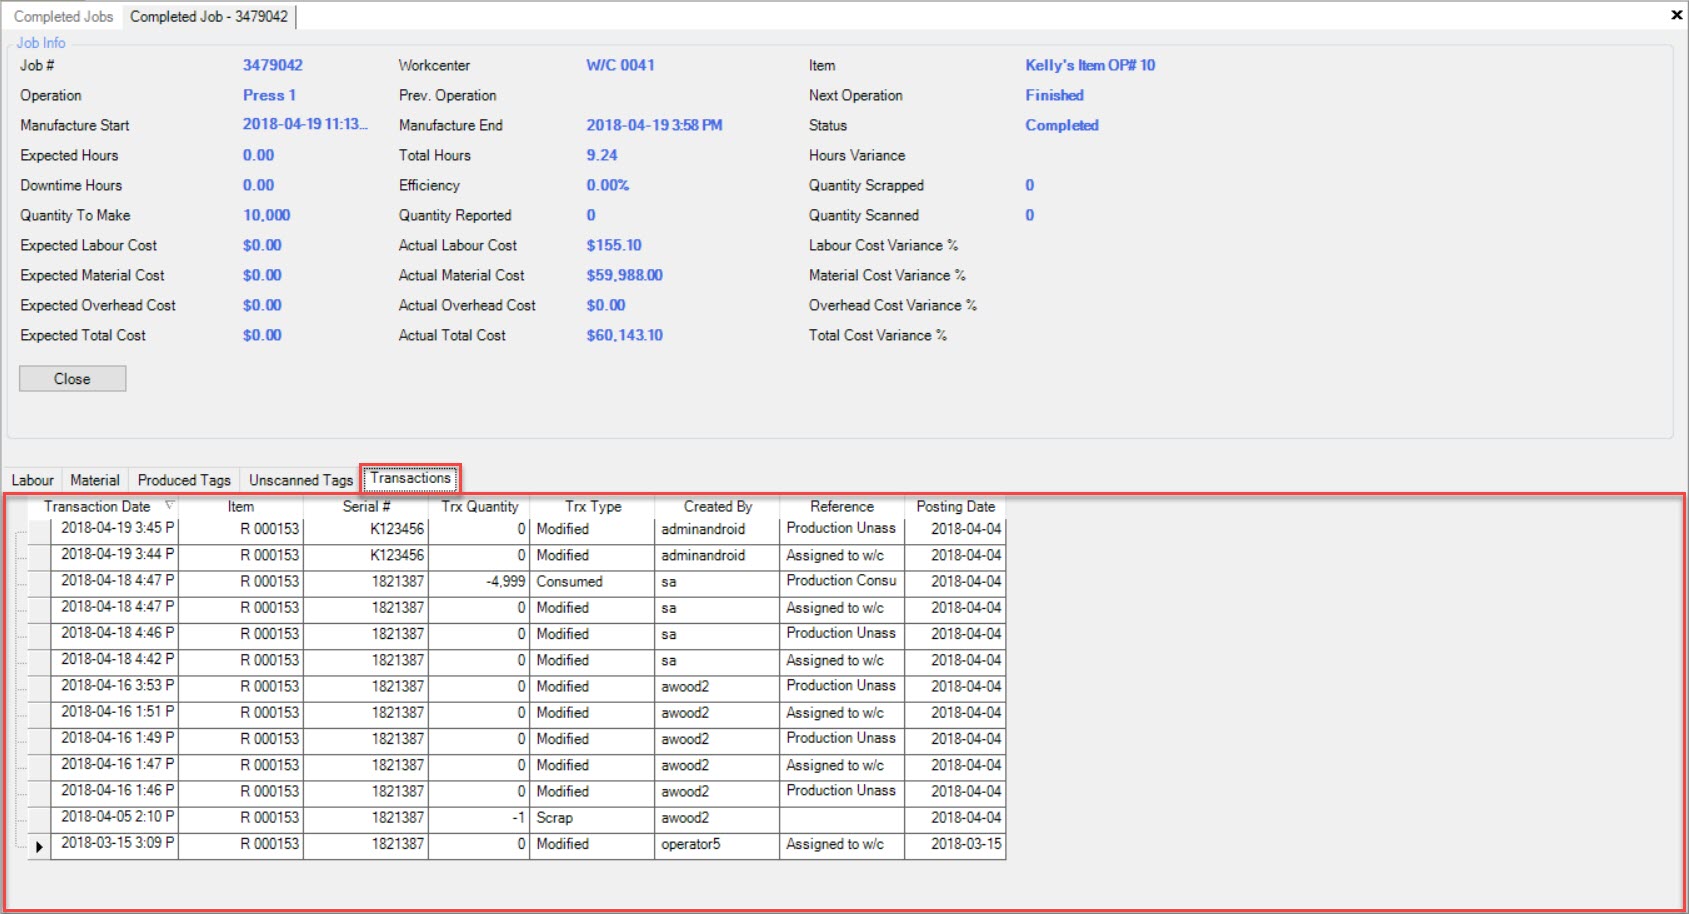The width and height of the screenshot is (1689, 914).
Task: Open the Labour tab
Action: [32, 480]
